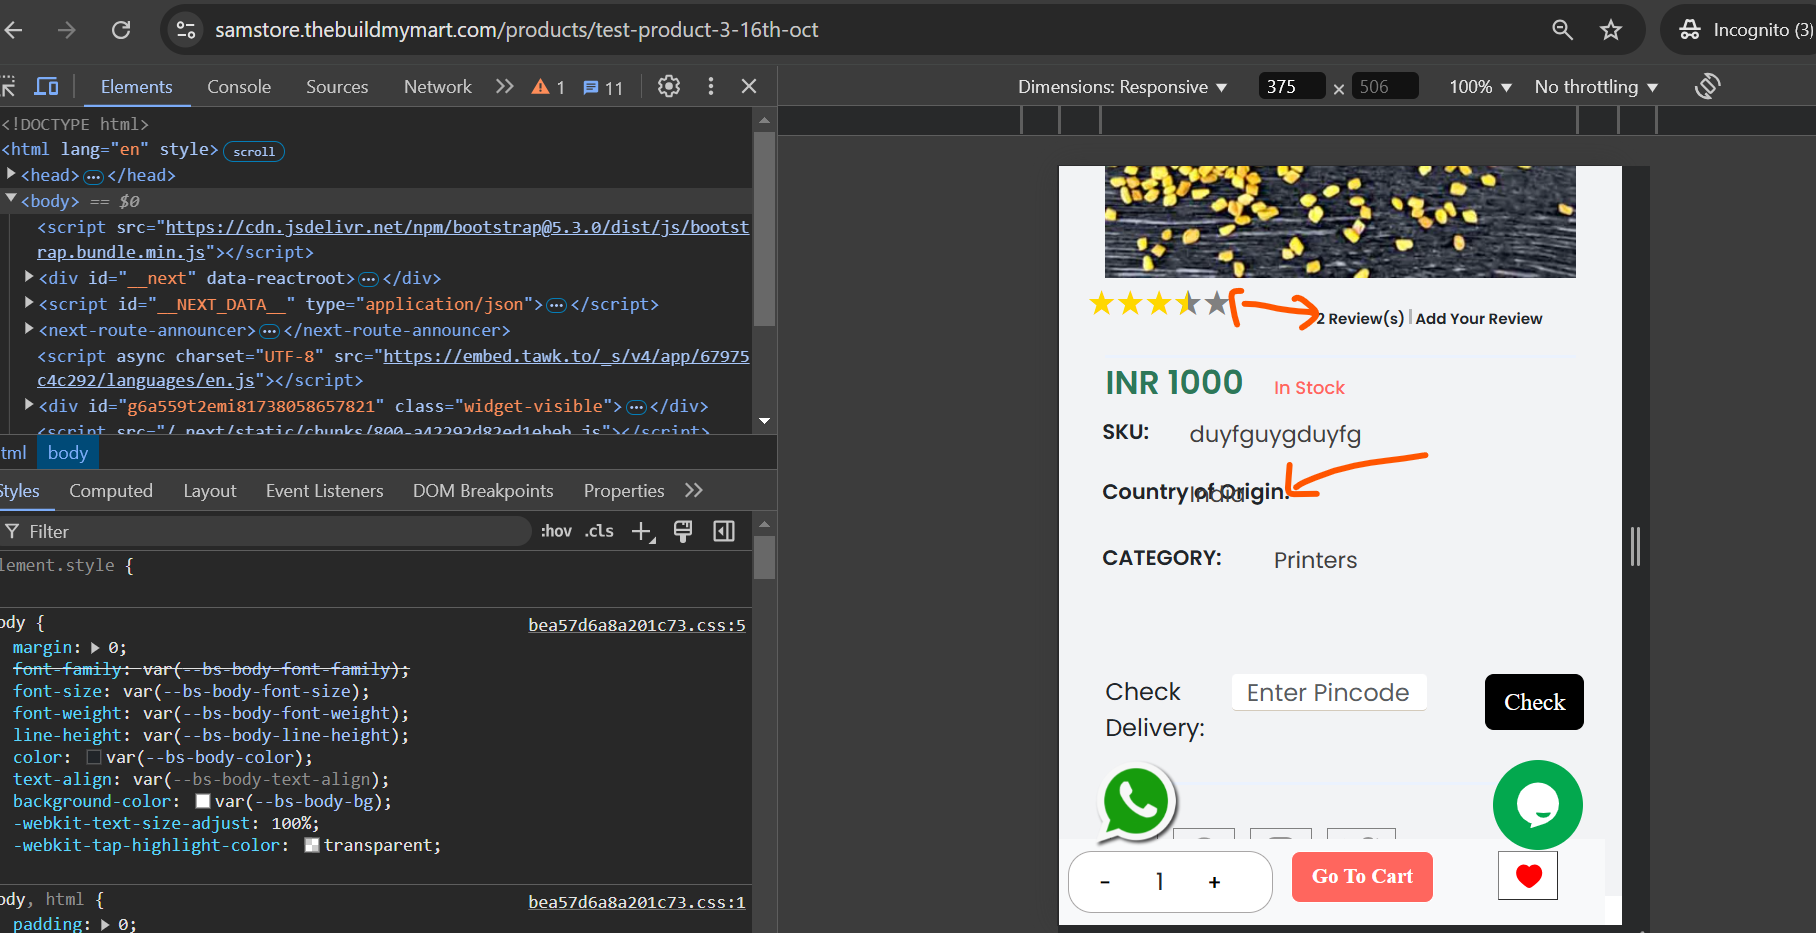The image size is (1816, 933).
Task: Select the body breadcrumb item
Action: pos(68,453)
